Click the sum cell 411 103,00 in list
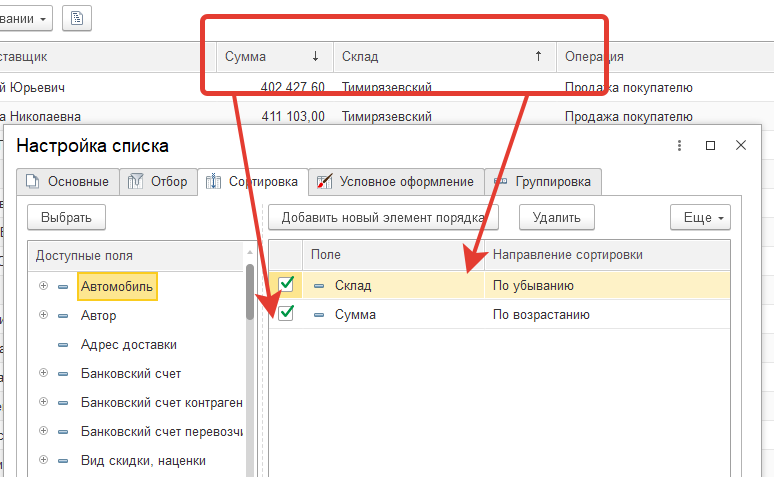The width and height of the screenshot is (774, 477). coord(293,117)
